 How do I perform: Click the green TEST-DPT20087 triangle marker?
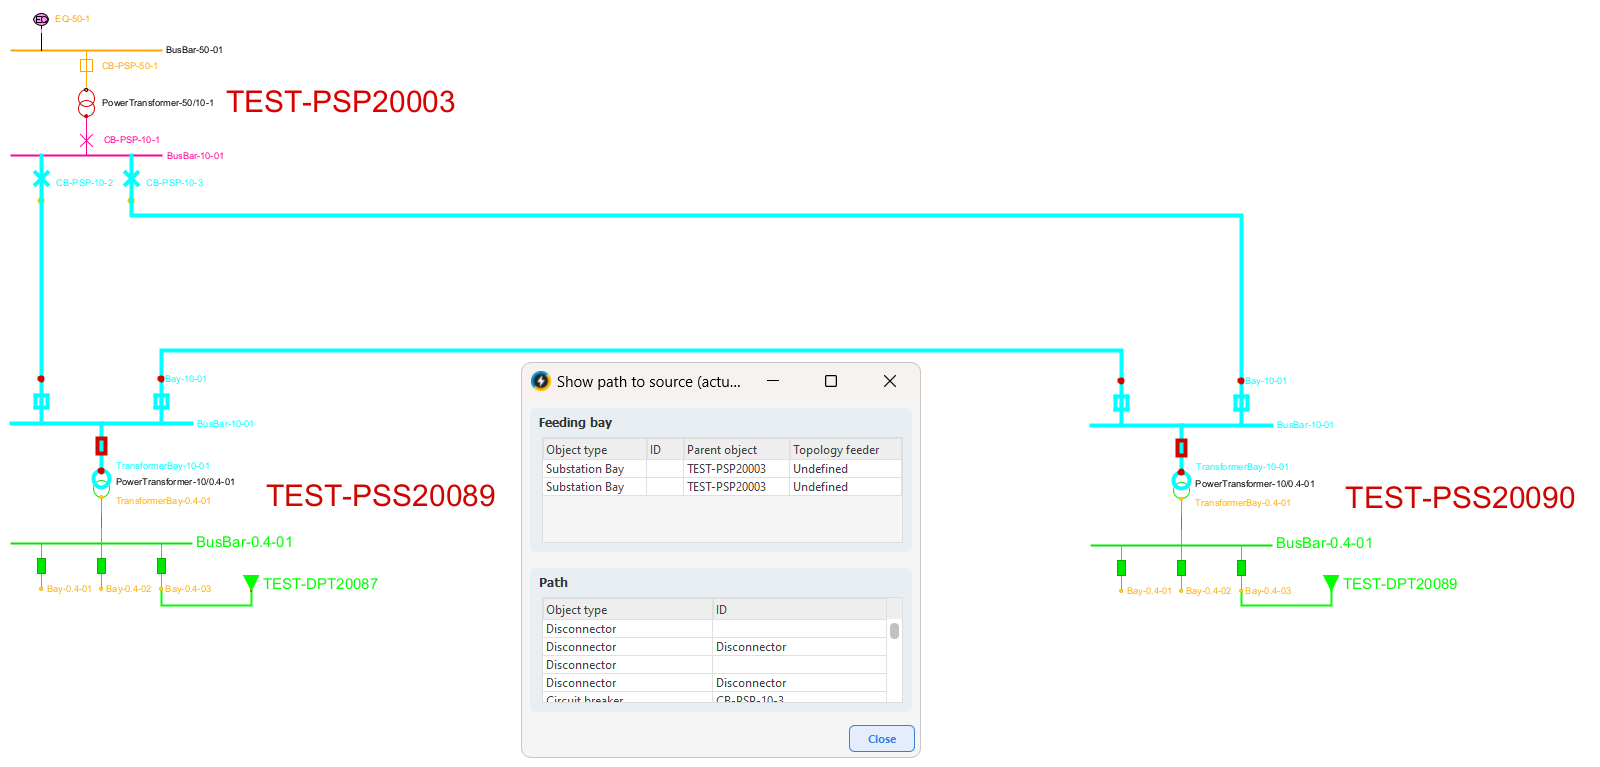(x=251, y=582)
